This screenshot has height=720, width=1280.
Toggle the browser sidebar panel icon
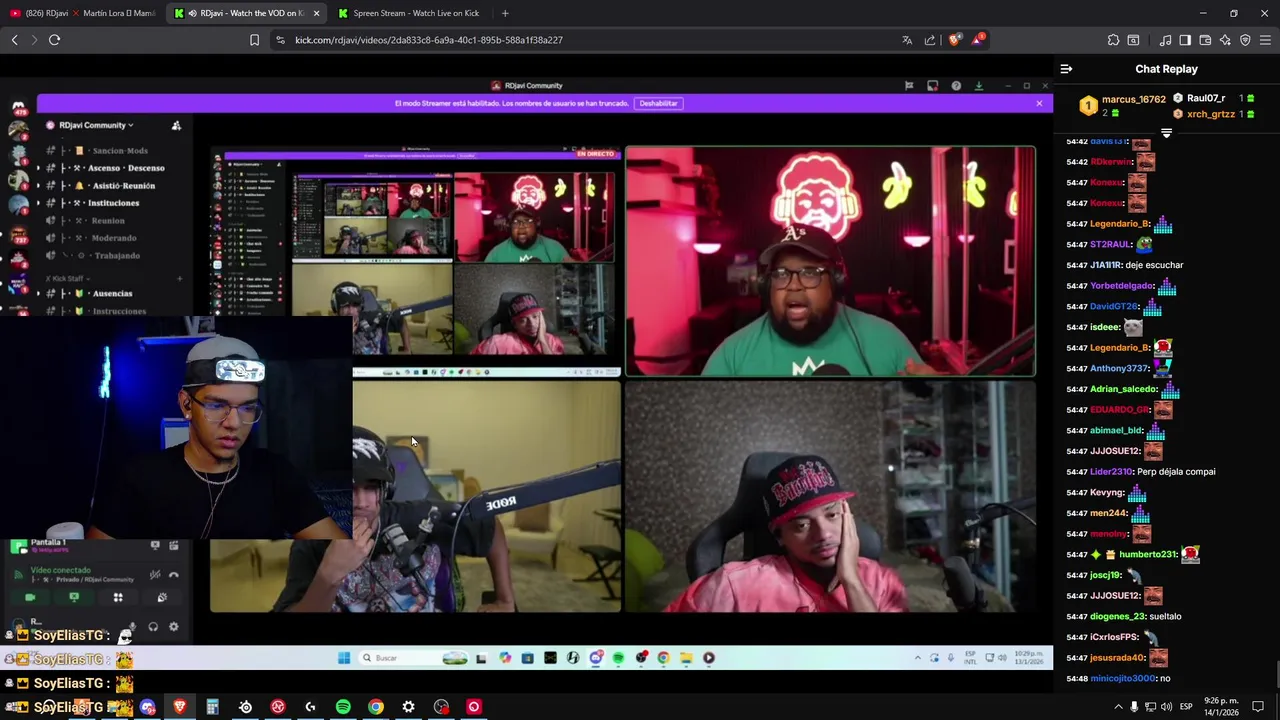[x=1185, y=40]
